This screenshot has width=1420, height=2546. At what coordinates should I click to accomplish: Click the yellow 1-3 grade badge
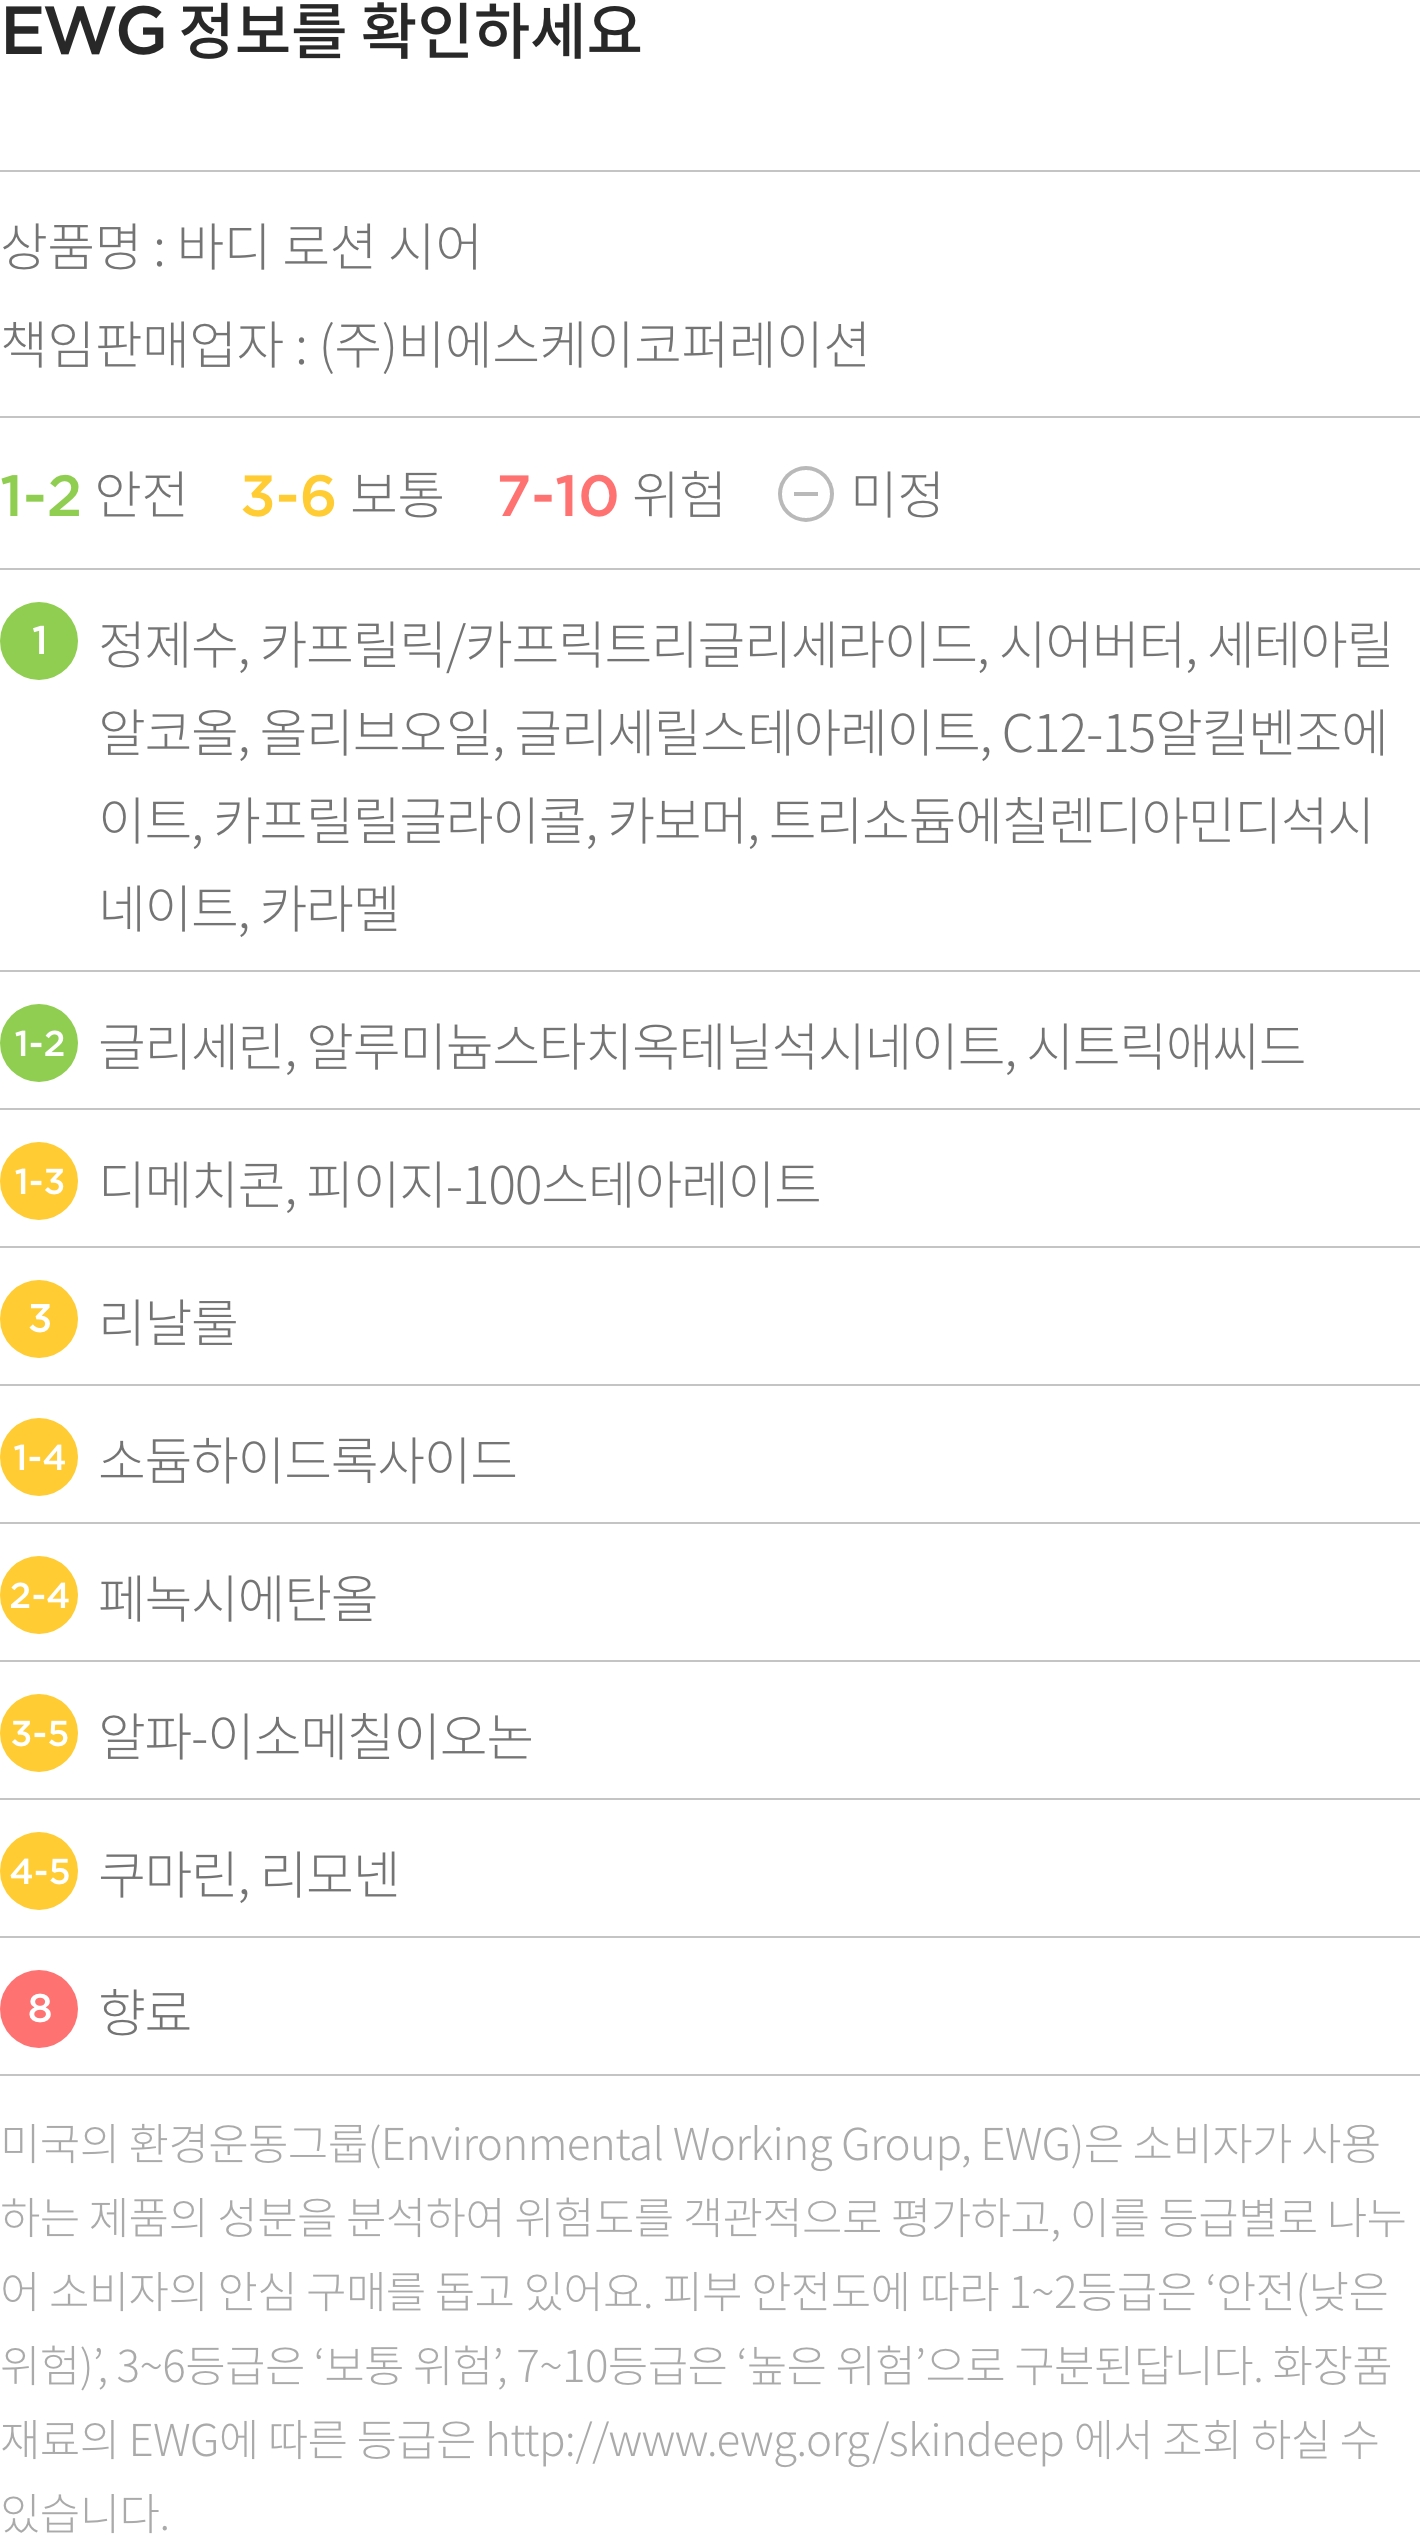[39, 1181]
